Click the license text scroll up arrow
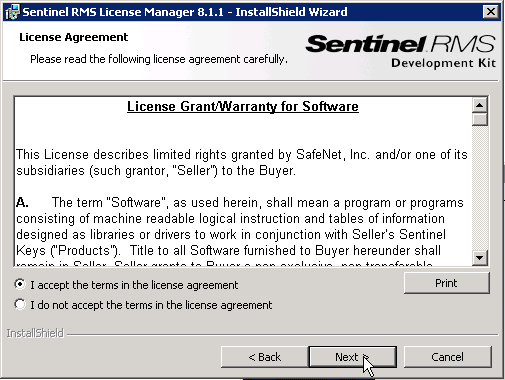 480,106
